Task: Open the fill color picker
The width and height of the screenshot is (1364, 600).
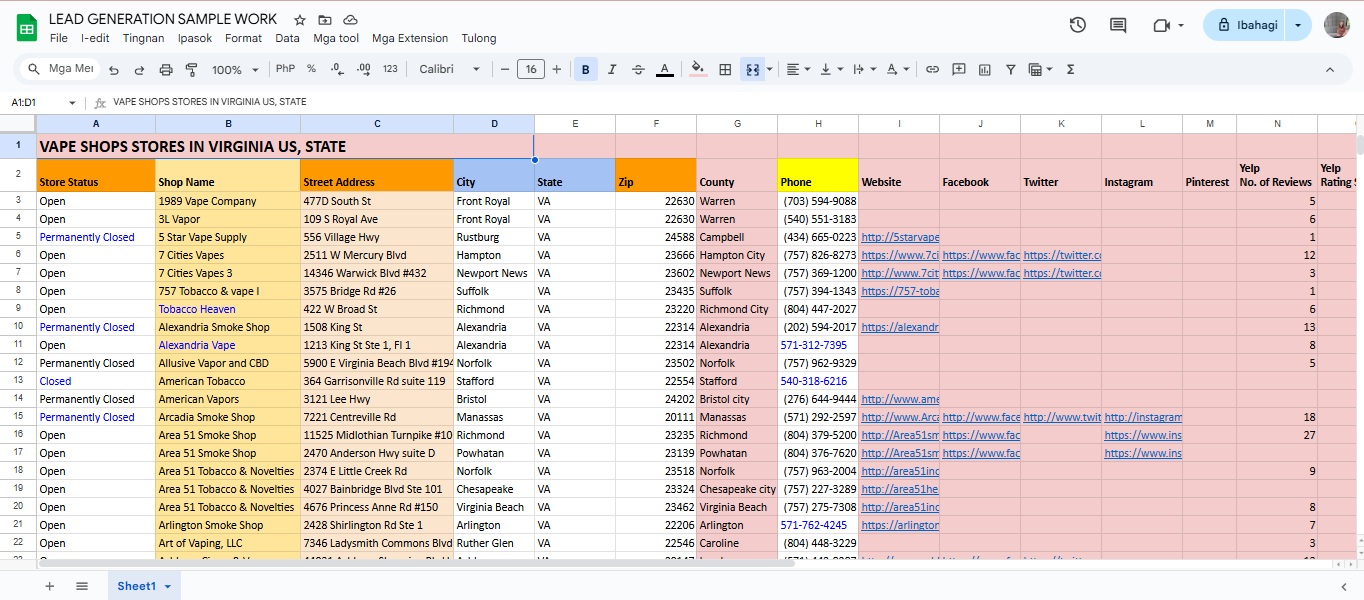Action: tap(698, 70)
